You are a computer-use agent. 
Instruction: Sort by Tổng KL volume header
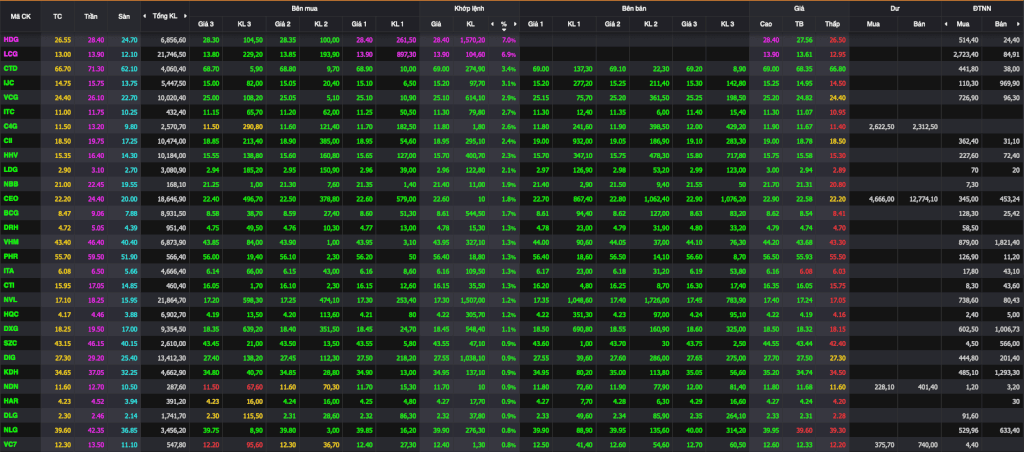click(164, 16)
